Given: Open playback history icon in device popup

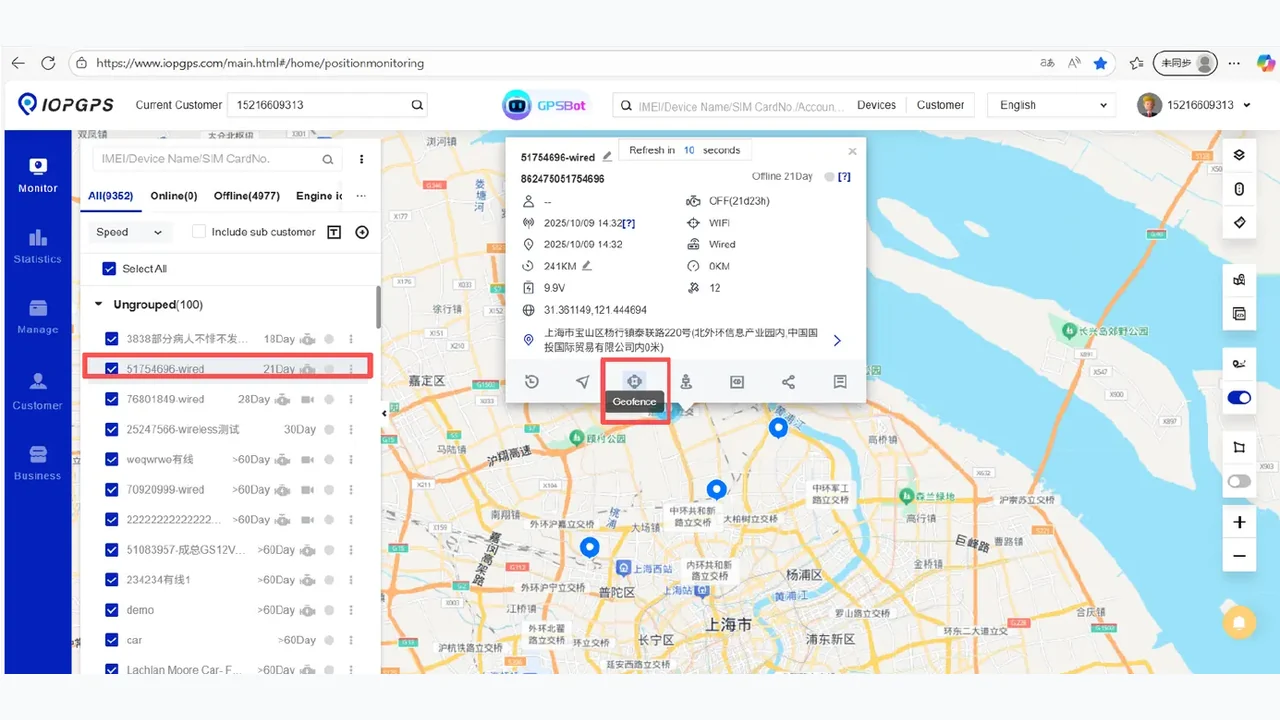Looking at the screenshot, I should point(532,381).
